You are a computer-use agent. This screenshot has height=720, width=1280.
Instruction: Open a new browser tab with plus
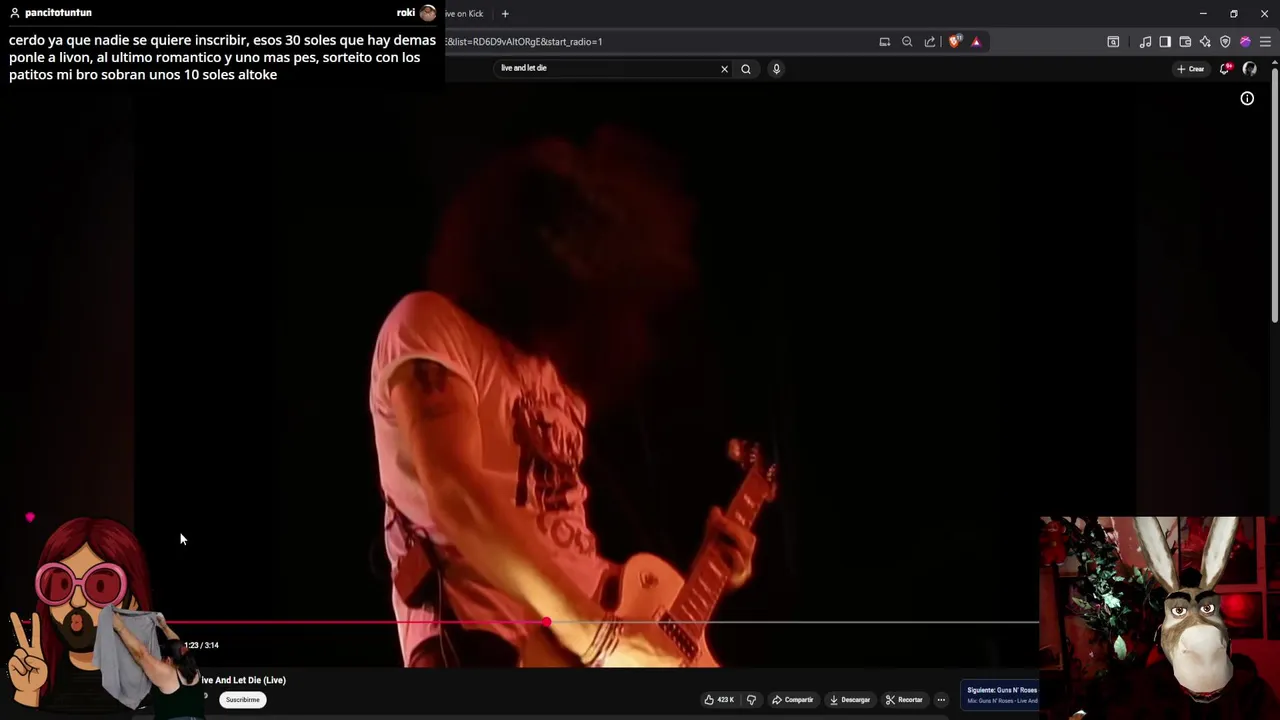tap(505, 14)
